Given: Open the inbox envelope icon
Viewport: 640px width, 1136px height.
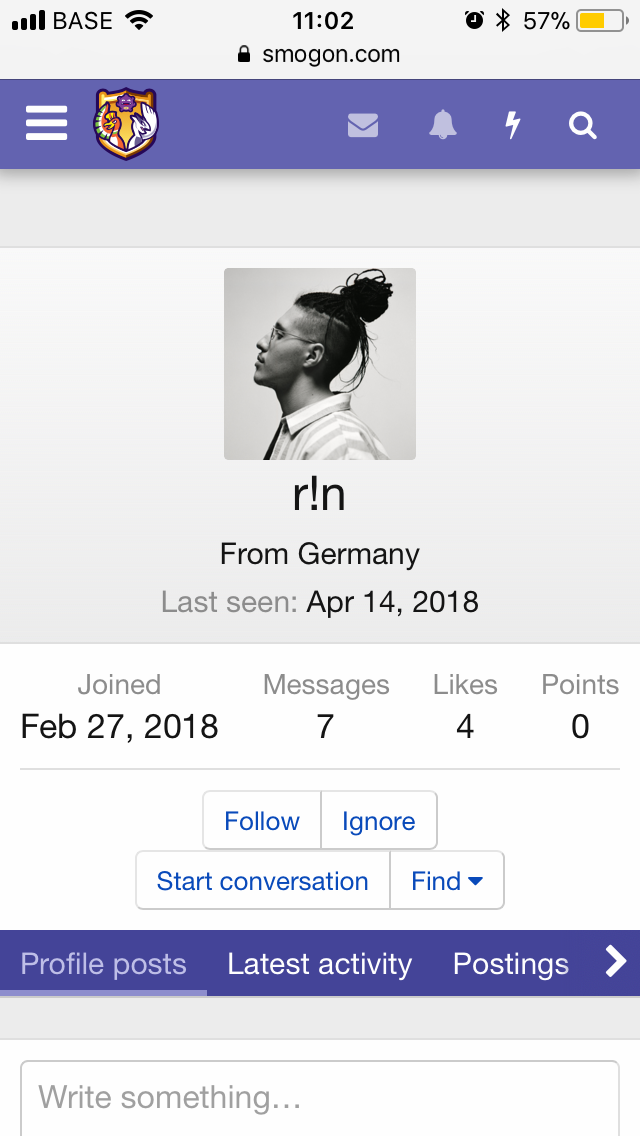Looking at the screenshot, I should pyautogui.click(x=363, y=125).
